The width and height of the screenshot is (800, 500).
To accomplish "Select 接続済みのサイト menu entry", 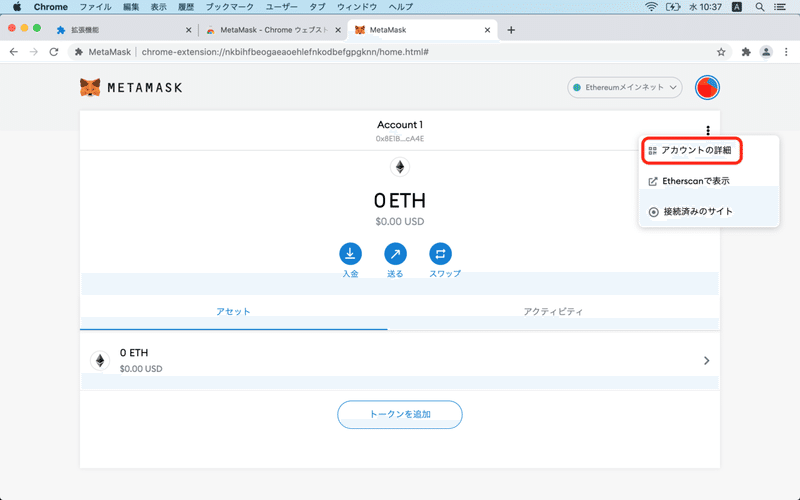I will point(709,212).
